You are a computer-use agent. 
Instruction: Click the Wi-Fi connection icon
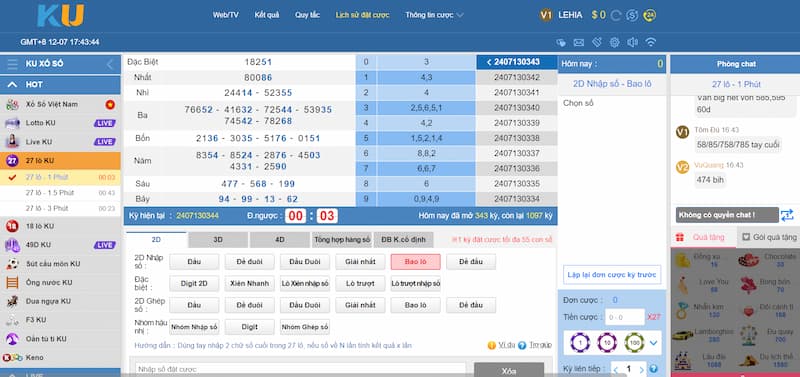651,42
